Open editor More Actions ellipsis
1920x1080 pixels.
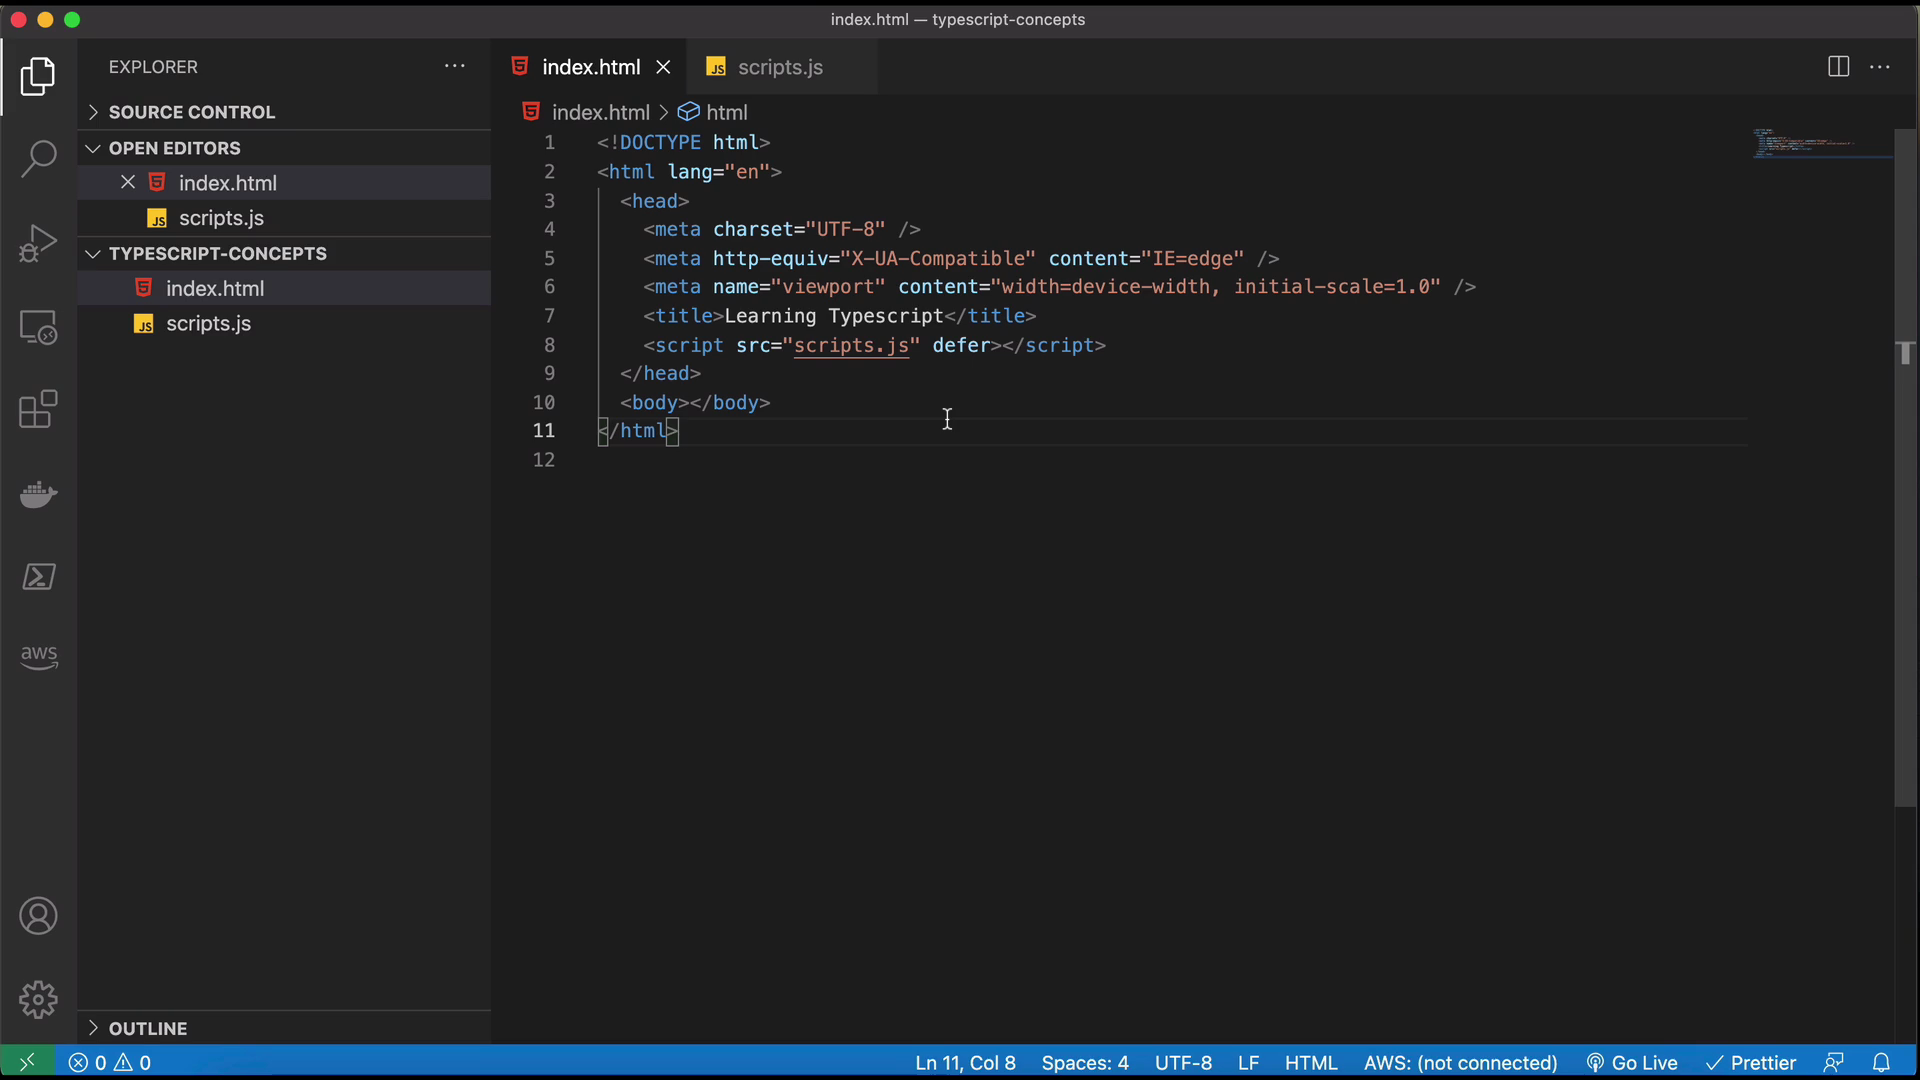tap(1880, 67)
